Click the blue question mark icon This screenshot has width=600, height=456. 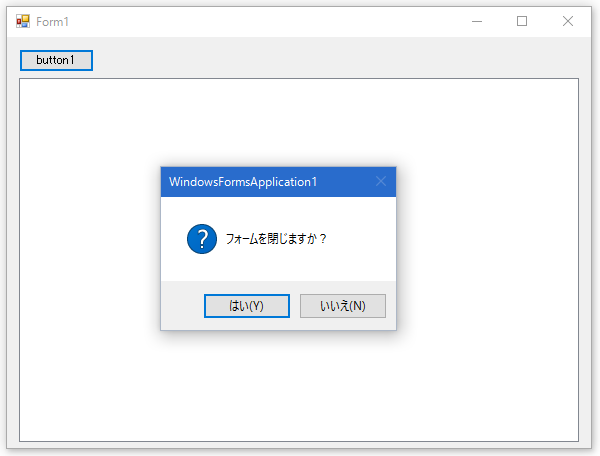[202, 239]
